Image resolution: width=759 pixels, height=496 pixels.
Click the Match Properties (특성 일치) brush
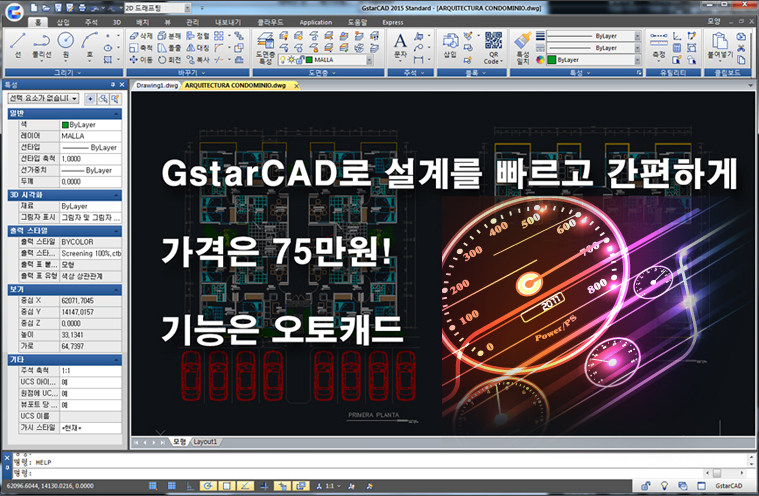(523, 48)
